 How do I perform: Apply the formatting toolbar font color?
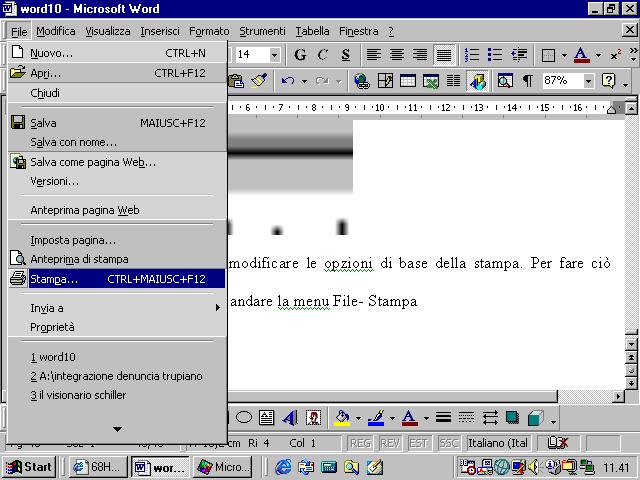click(582, 55)
